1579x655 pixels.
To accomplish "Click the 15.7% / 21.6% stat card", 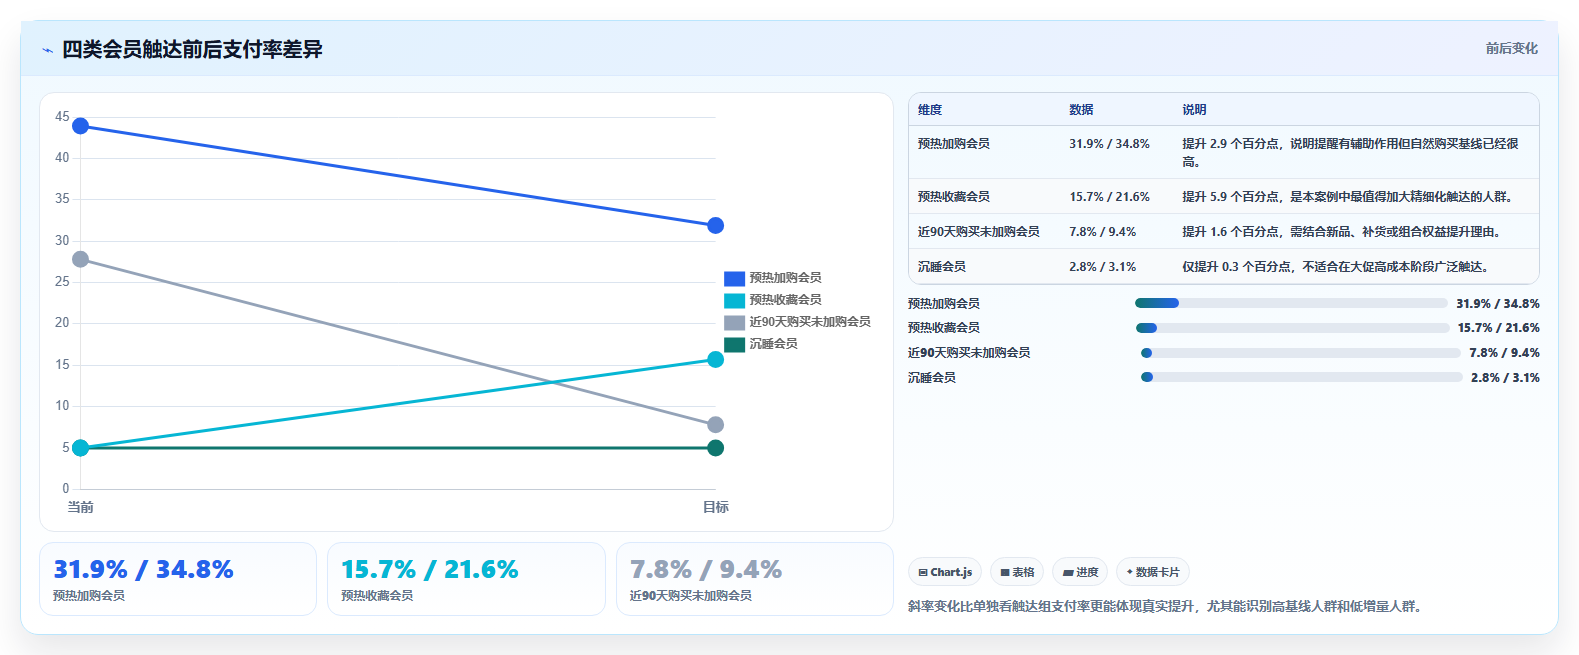I will point(466,579).
